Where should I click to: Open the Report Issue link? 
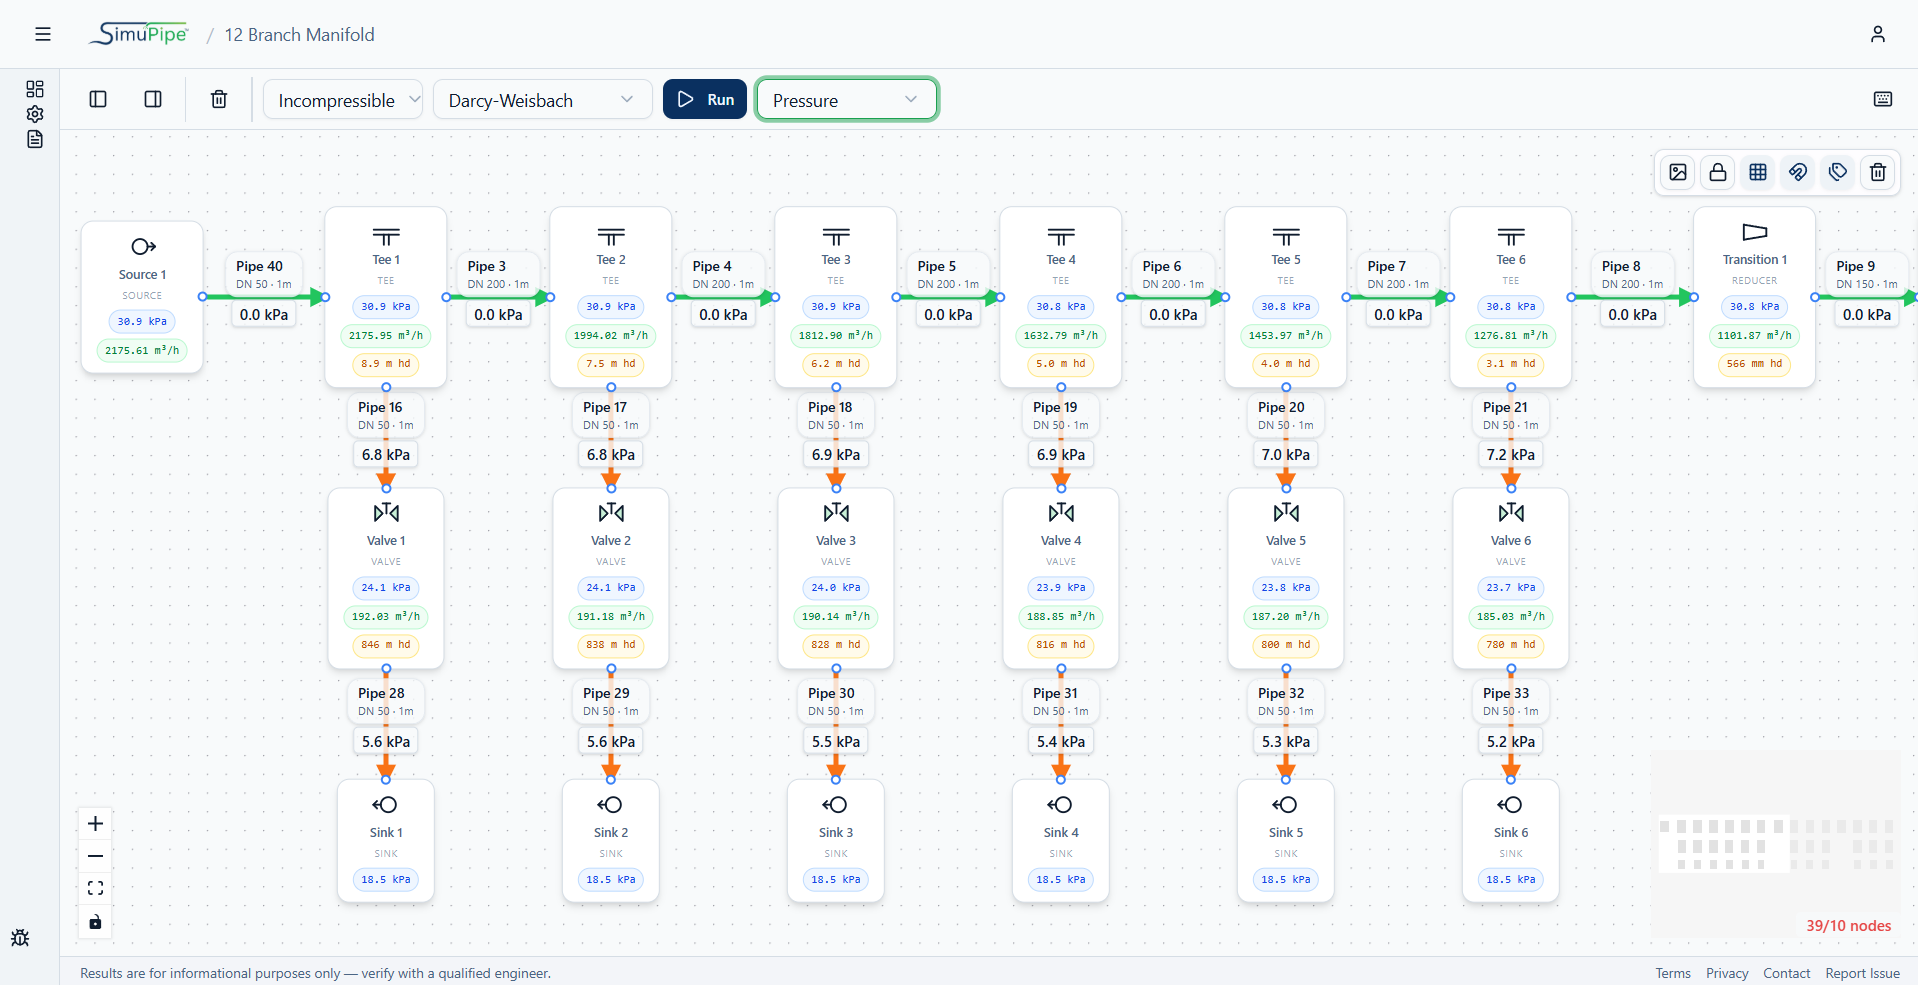point(1862,973)
